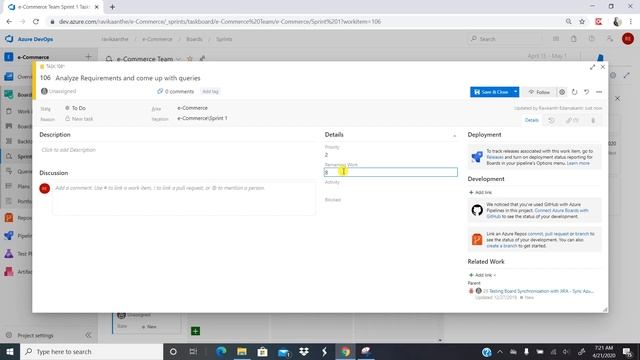
Task: Open the pull request link
Action: coord(557,234)
